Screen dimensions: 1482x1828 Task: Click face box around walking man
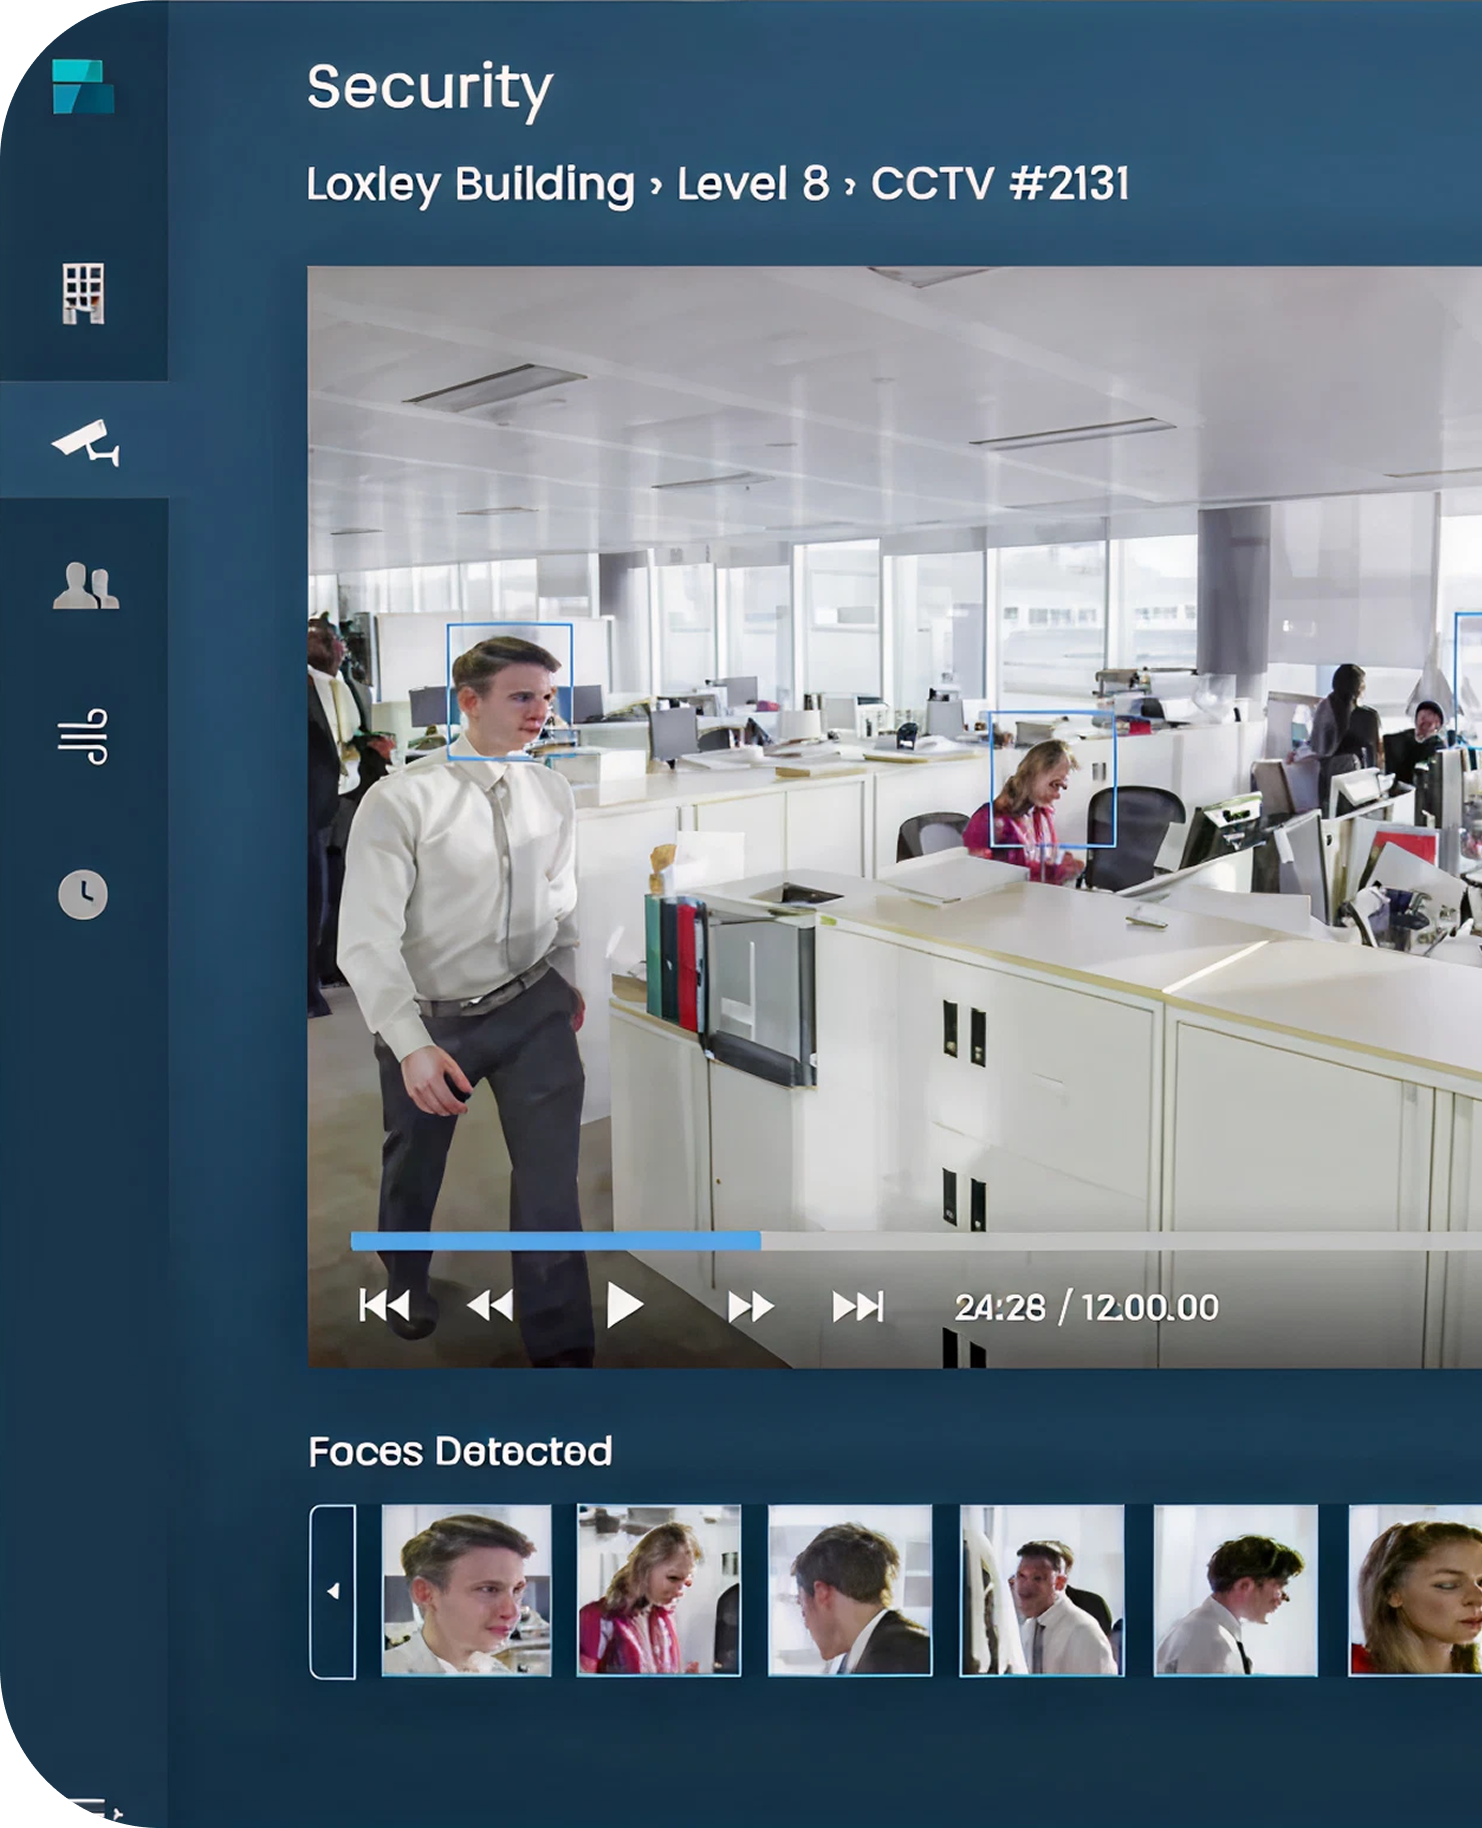[509, 692]
